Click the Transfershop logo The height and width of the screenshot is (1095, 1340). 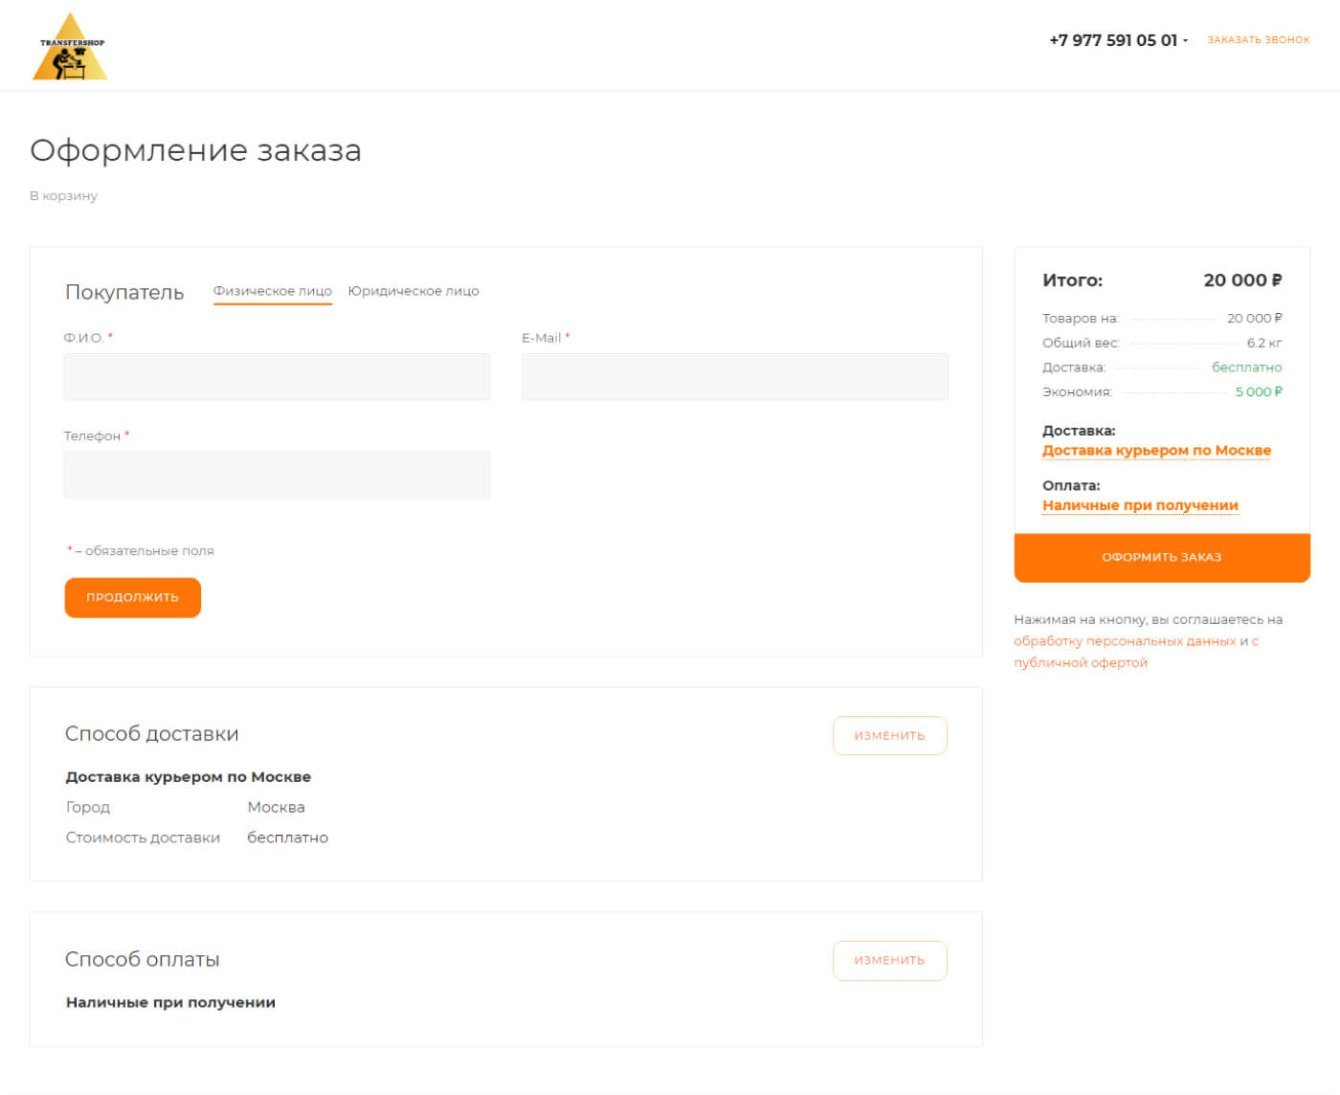point(70,47)
